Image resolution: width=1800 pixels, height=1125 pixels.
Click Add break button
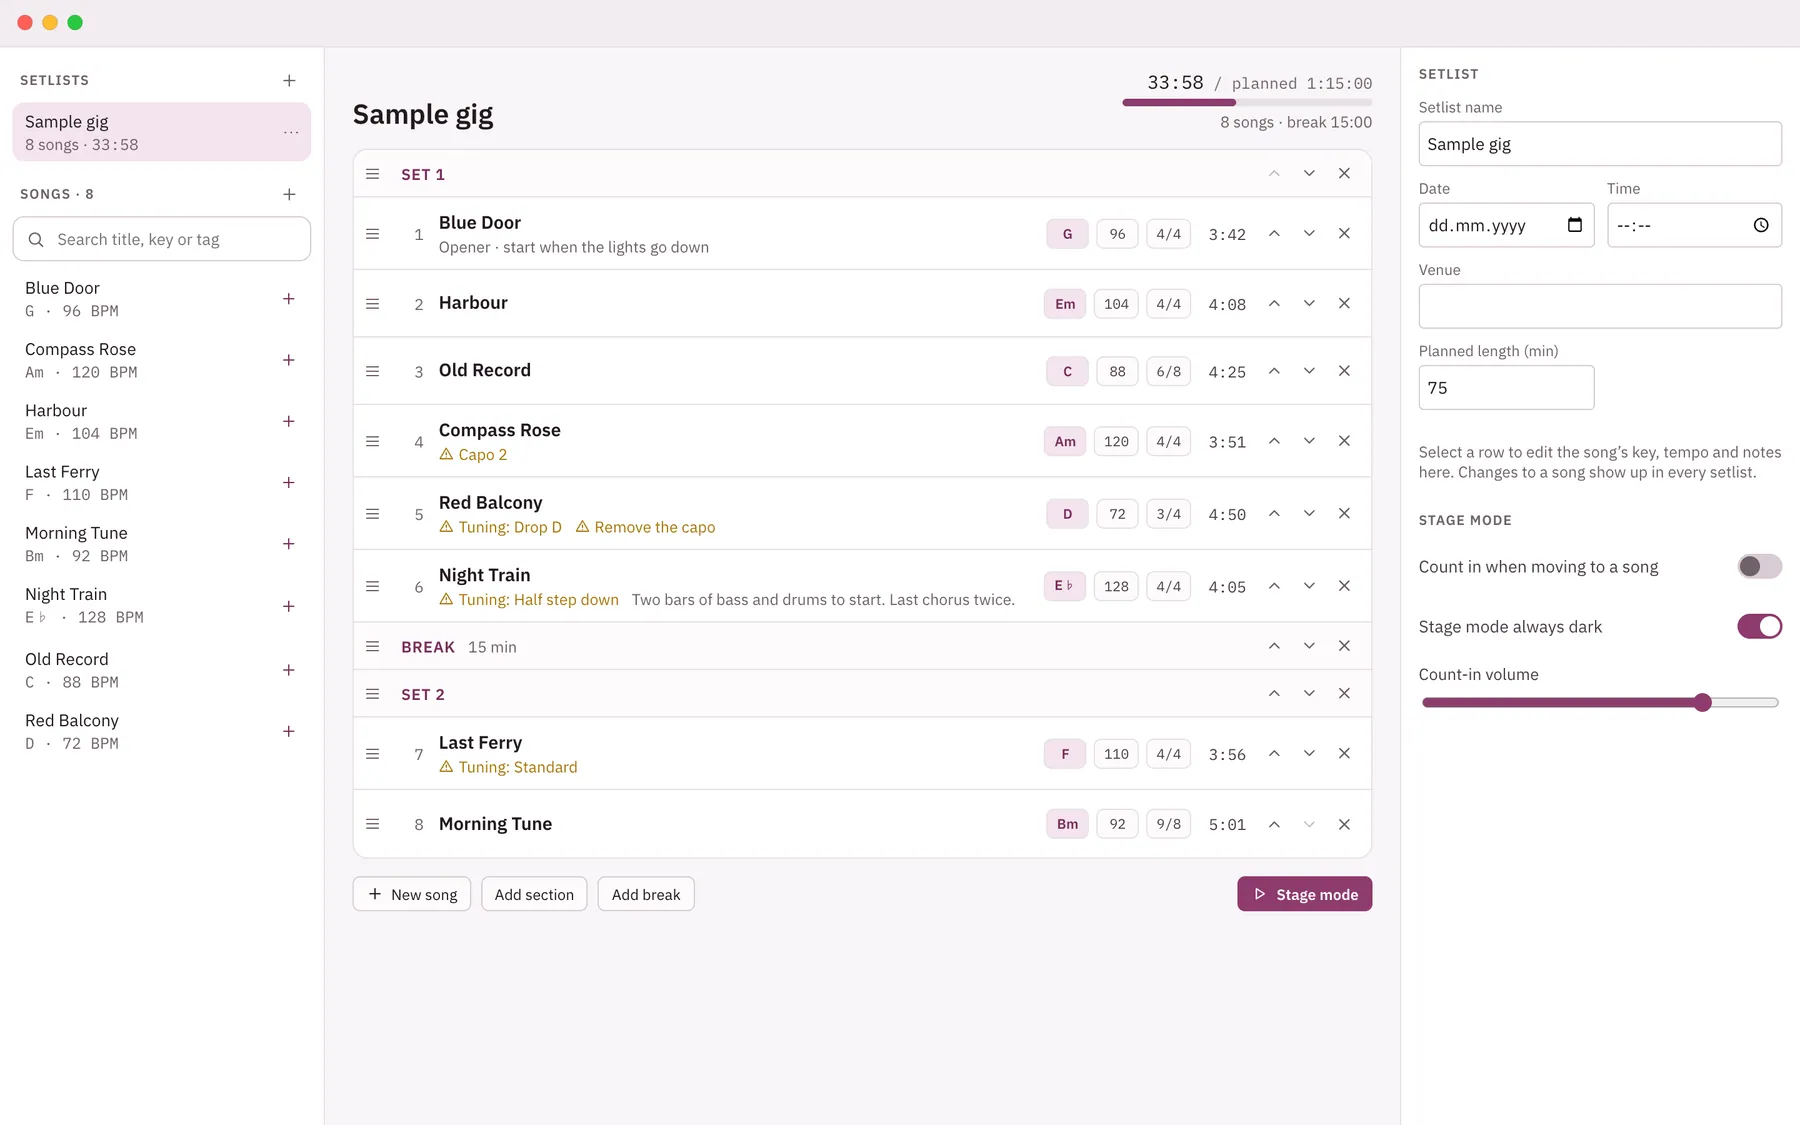646,894
